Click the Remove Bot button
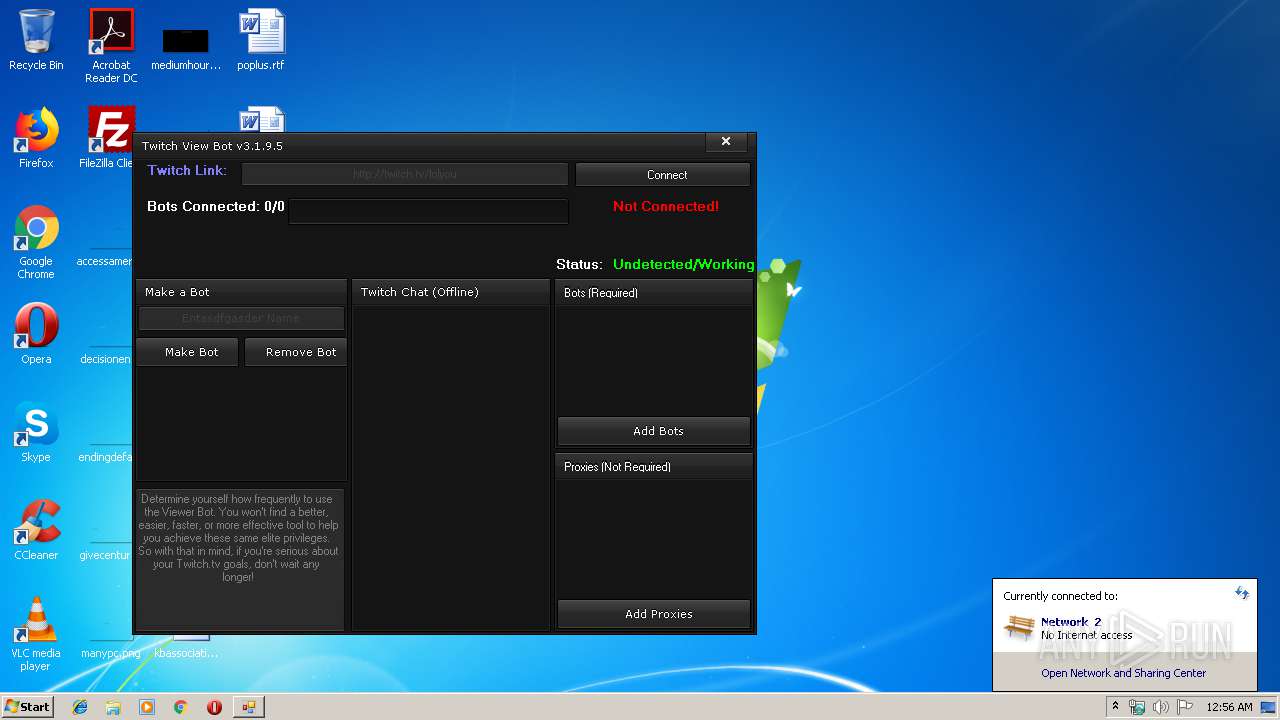Screen dimensions: 1280x720 pyautogui.click(x=296, y=352)
